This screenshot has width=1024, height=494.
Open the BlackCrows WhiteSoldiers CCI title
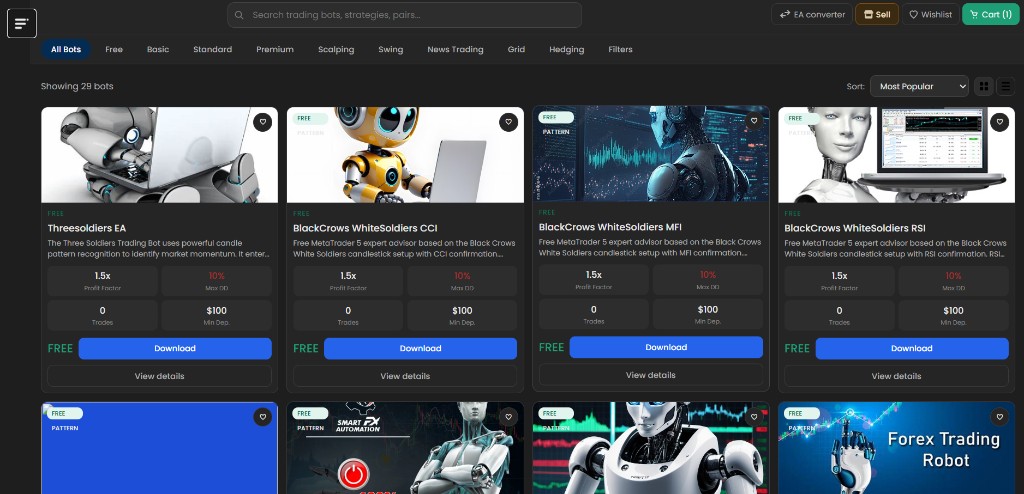click(x=365, y=228)
